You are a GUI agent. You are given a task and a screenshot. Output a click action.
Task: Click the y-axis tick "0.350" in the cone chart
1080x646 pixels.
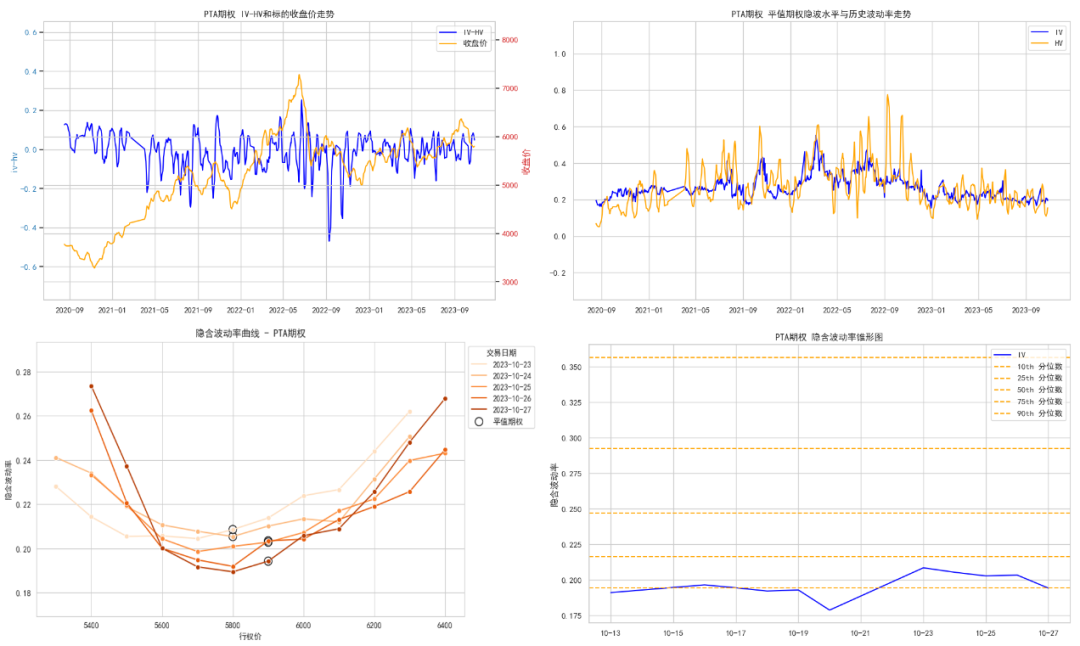(x=571, y=368)
